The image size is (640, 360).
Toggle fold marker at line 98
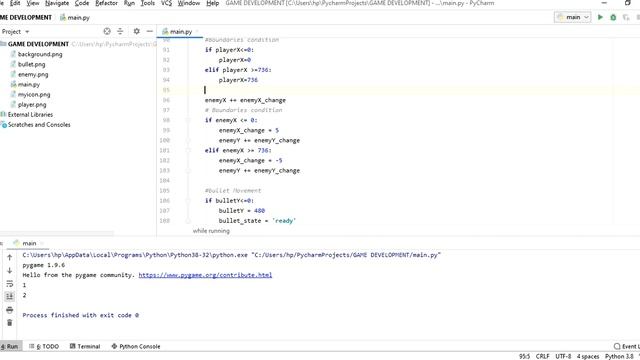(188, 120)
